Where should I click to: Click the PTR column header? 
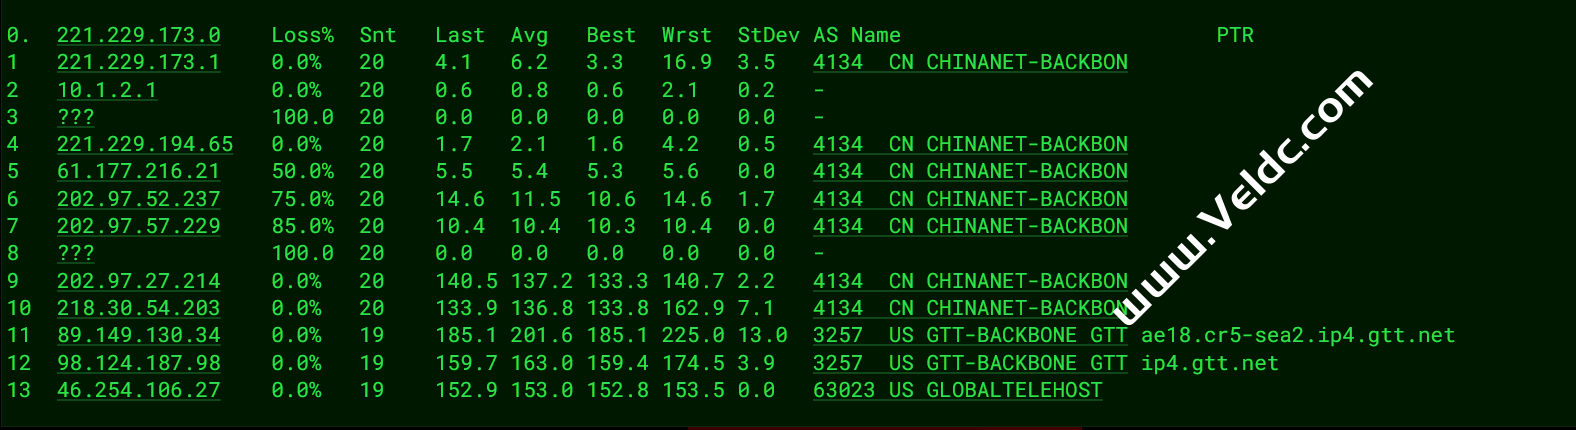[x=1234, y=35]
